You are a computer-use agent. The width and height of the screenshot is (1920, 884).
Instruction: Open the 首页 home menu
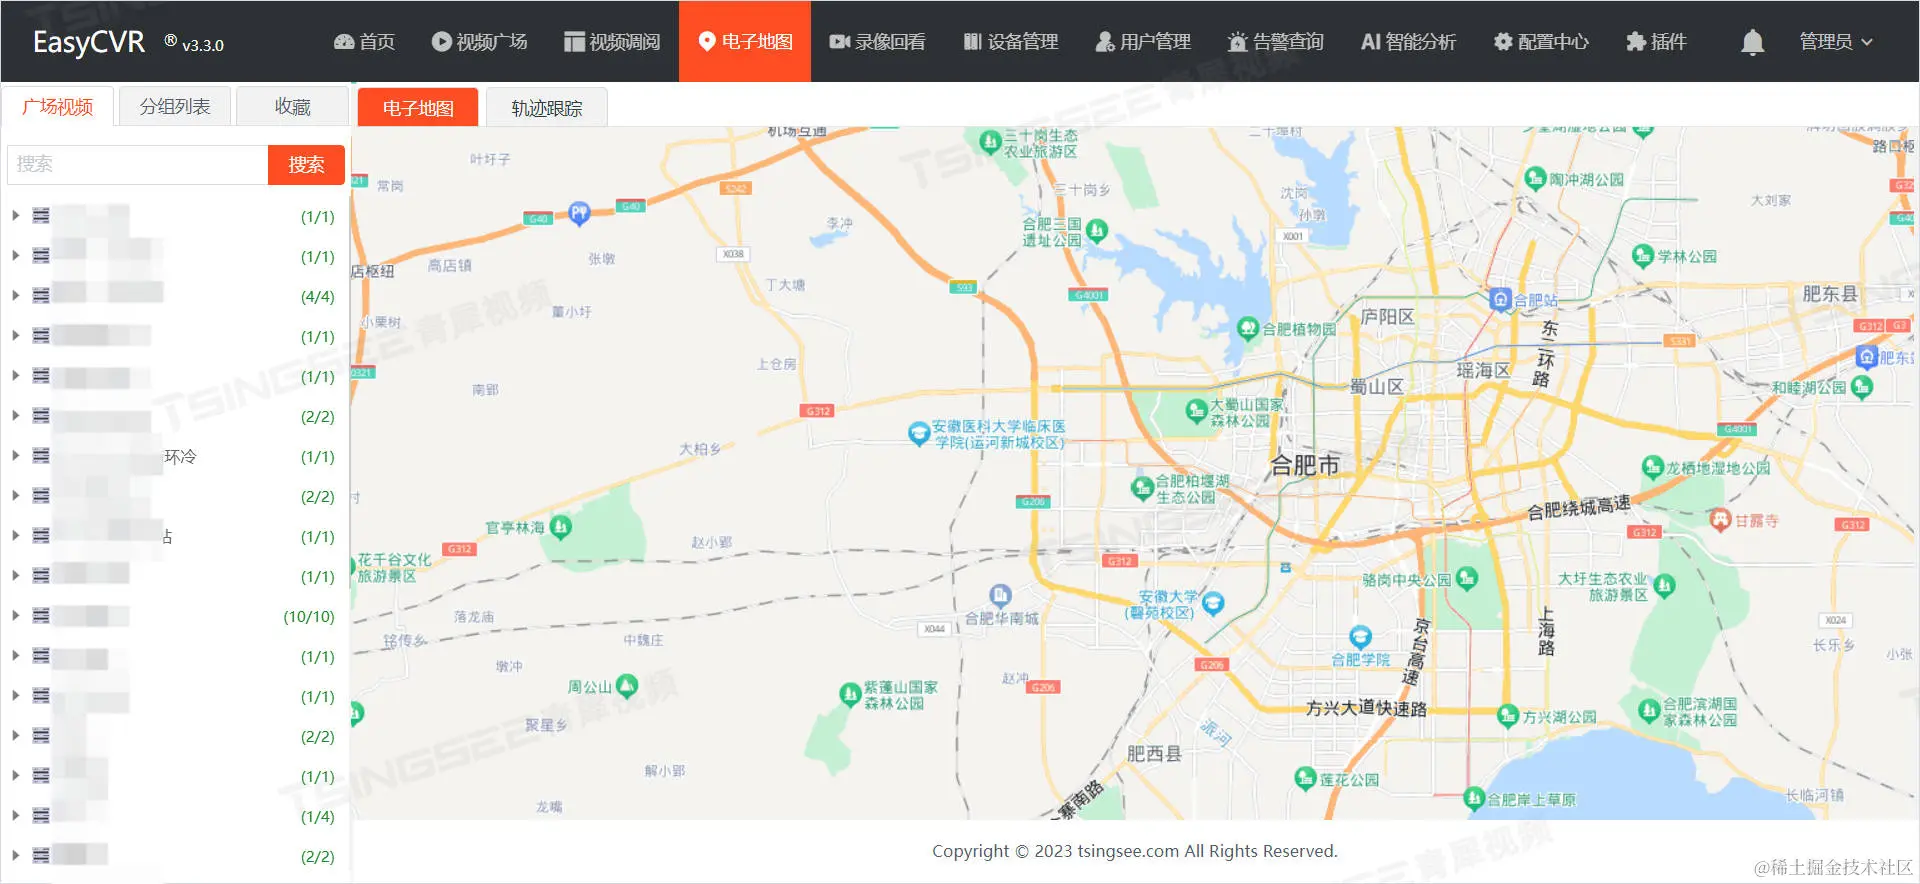coord(364,41)
